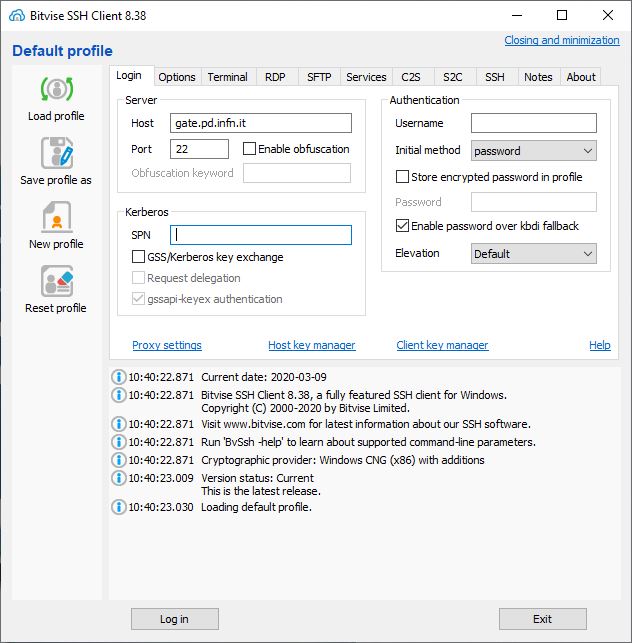Click the Username input field

click(534, 123)
